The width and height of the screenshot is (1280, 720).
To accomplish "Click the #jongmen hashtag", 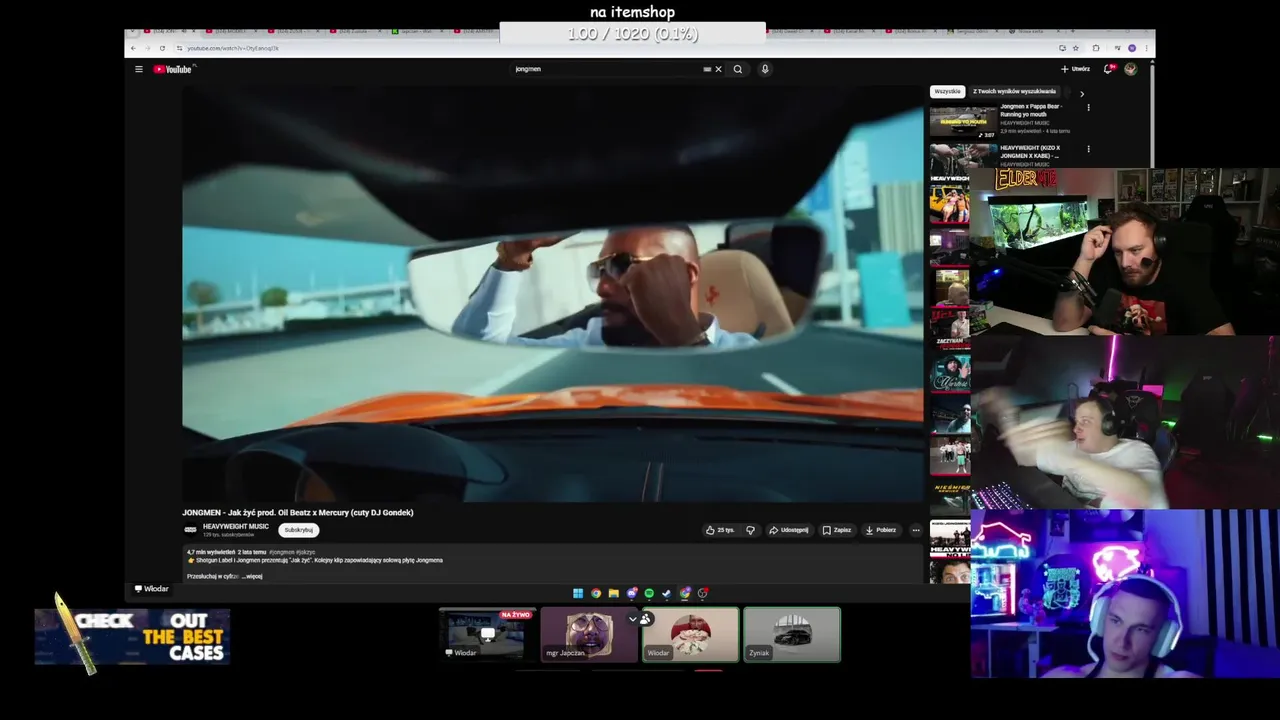I will coord(281,552).
